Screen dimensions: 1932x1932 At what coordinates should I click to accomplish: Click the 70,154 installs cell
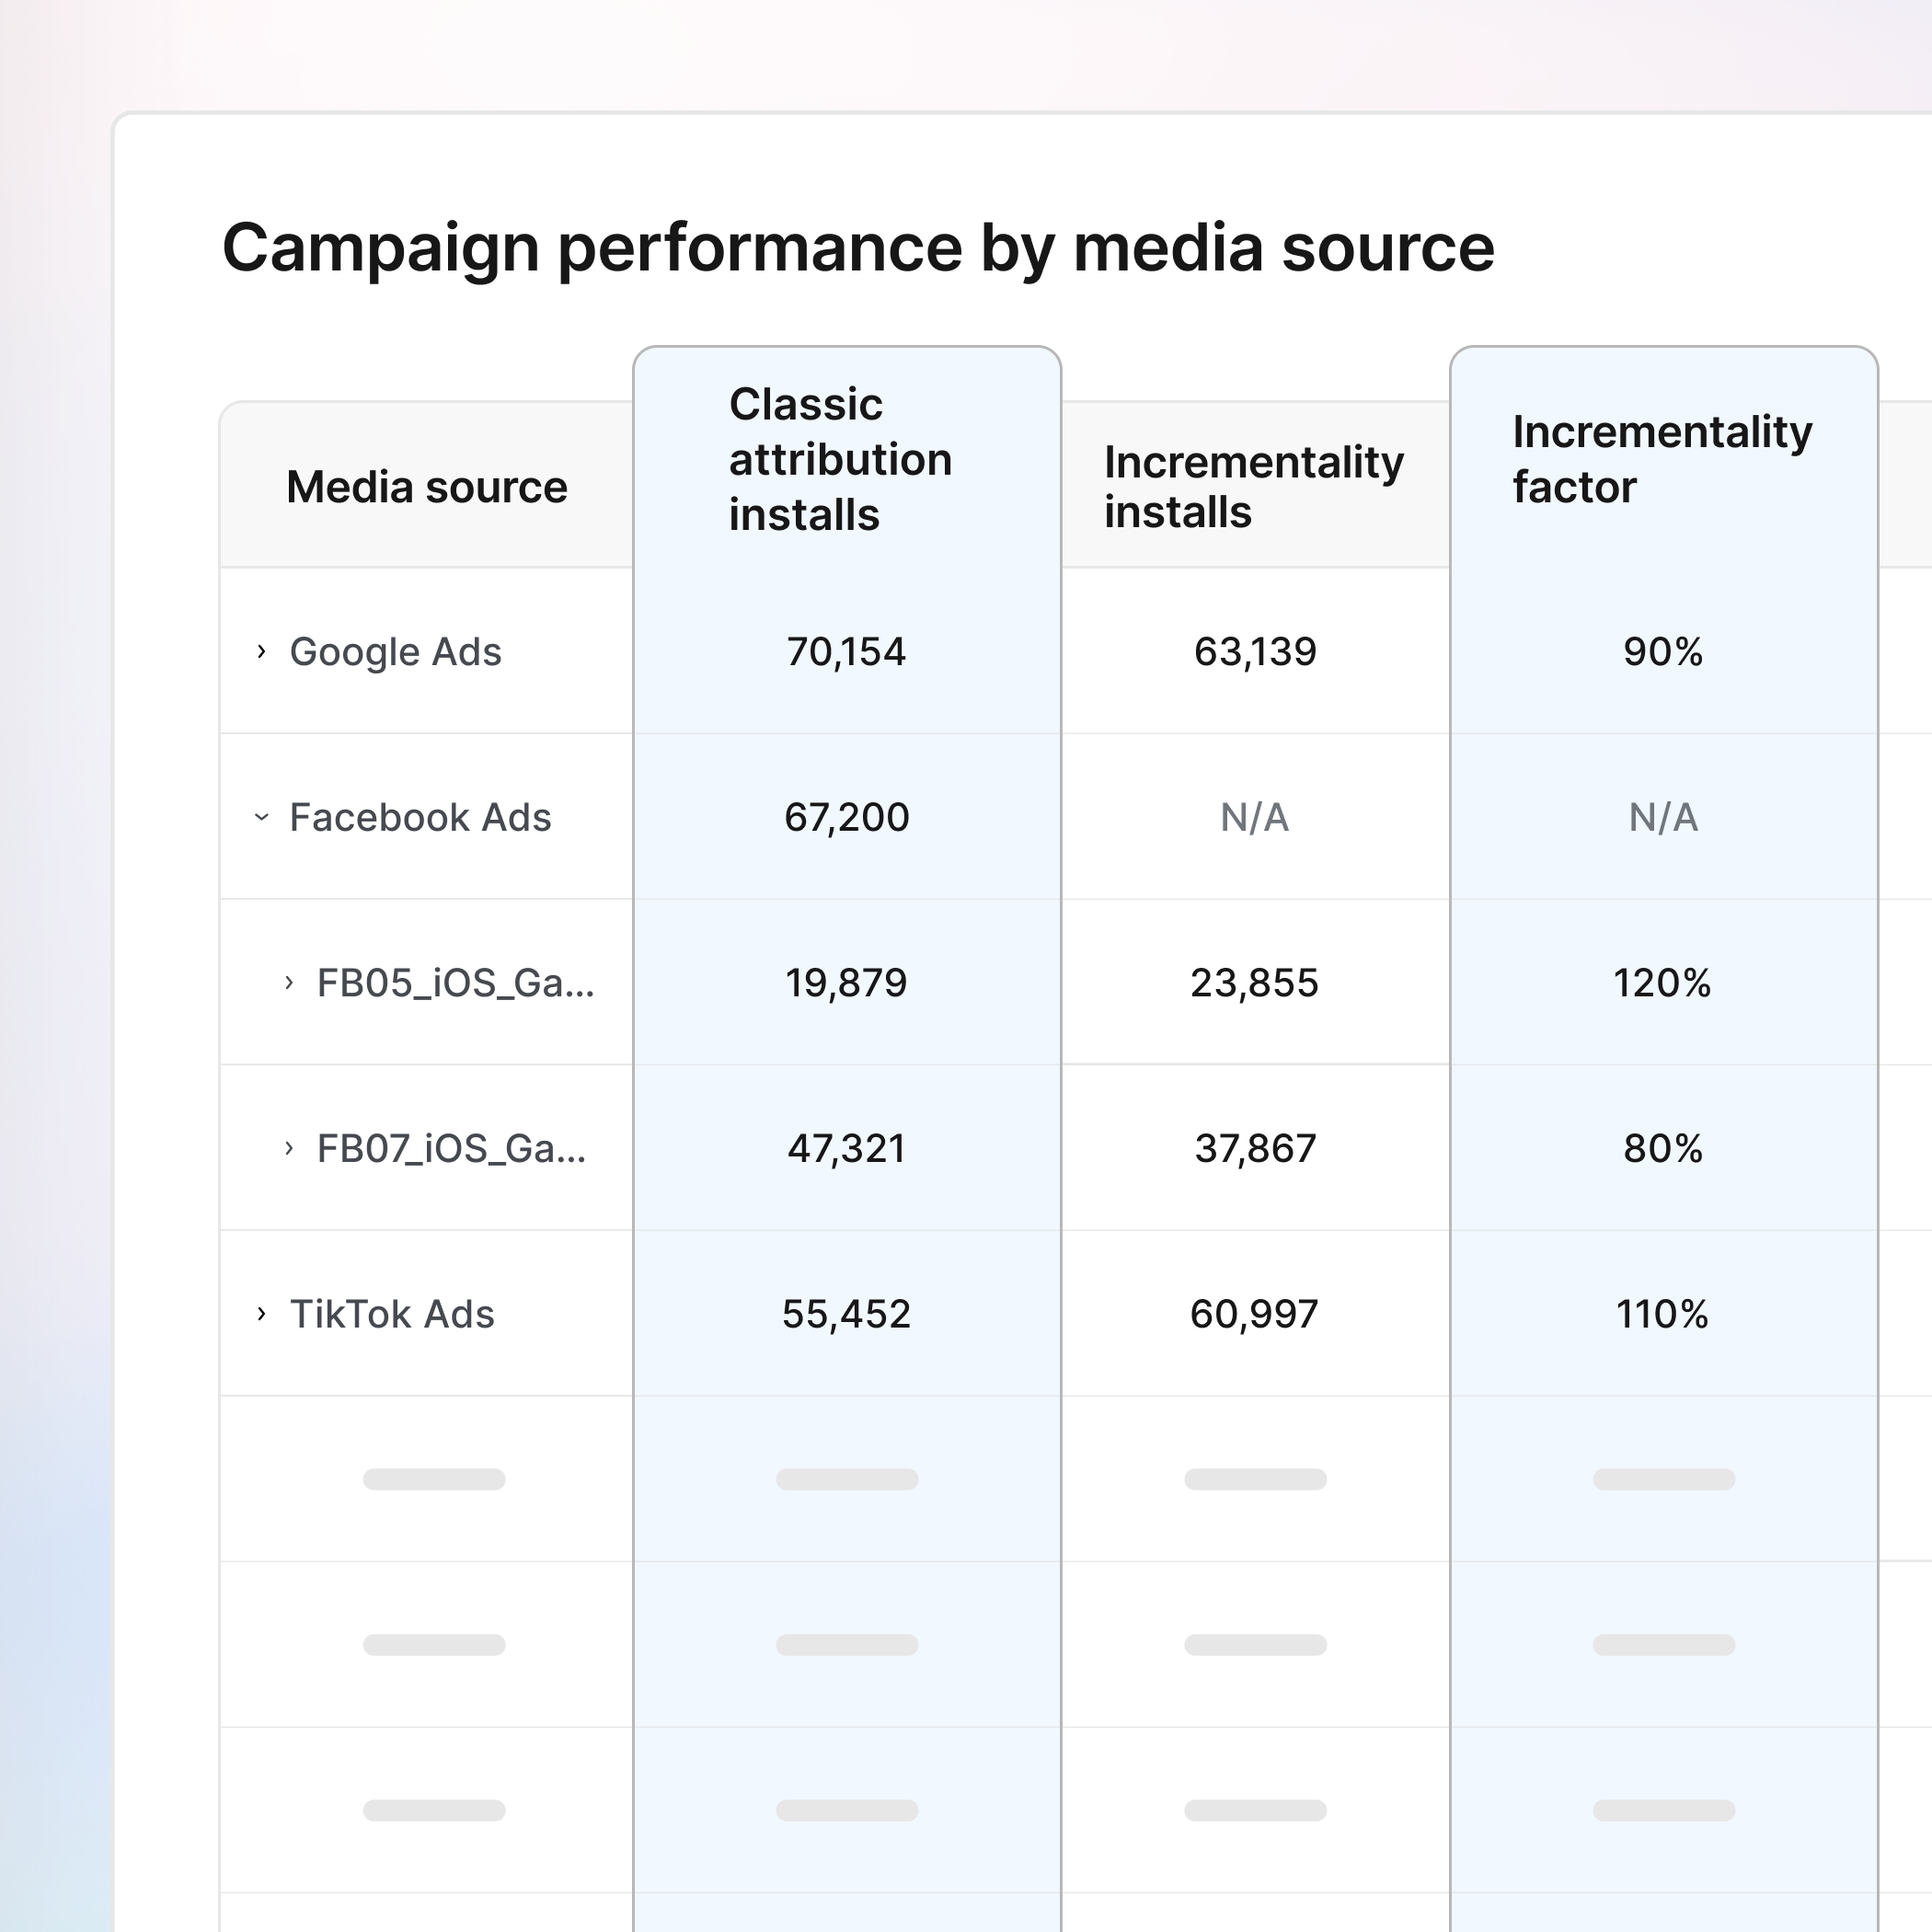pos(846,652)
